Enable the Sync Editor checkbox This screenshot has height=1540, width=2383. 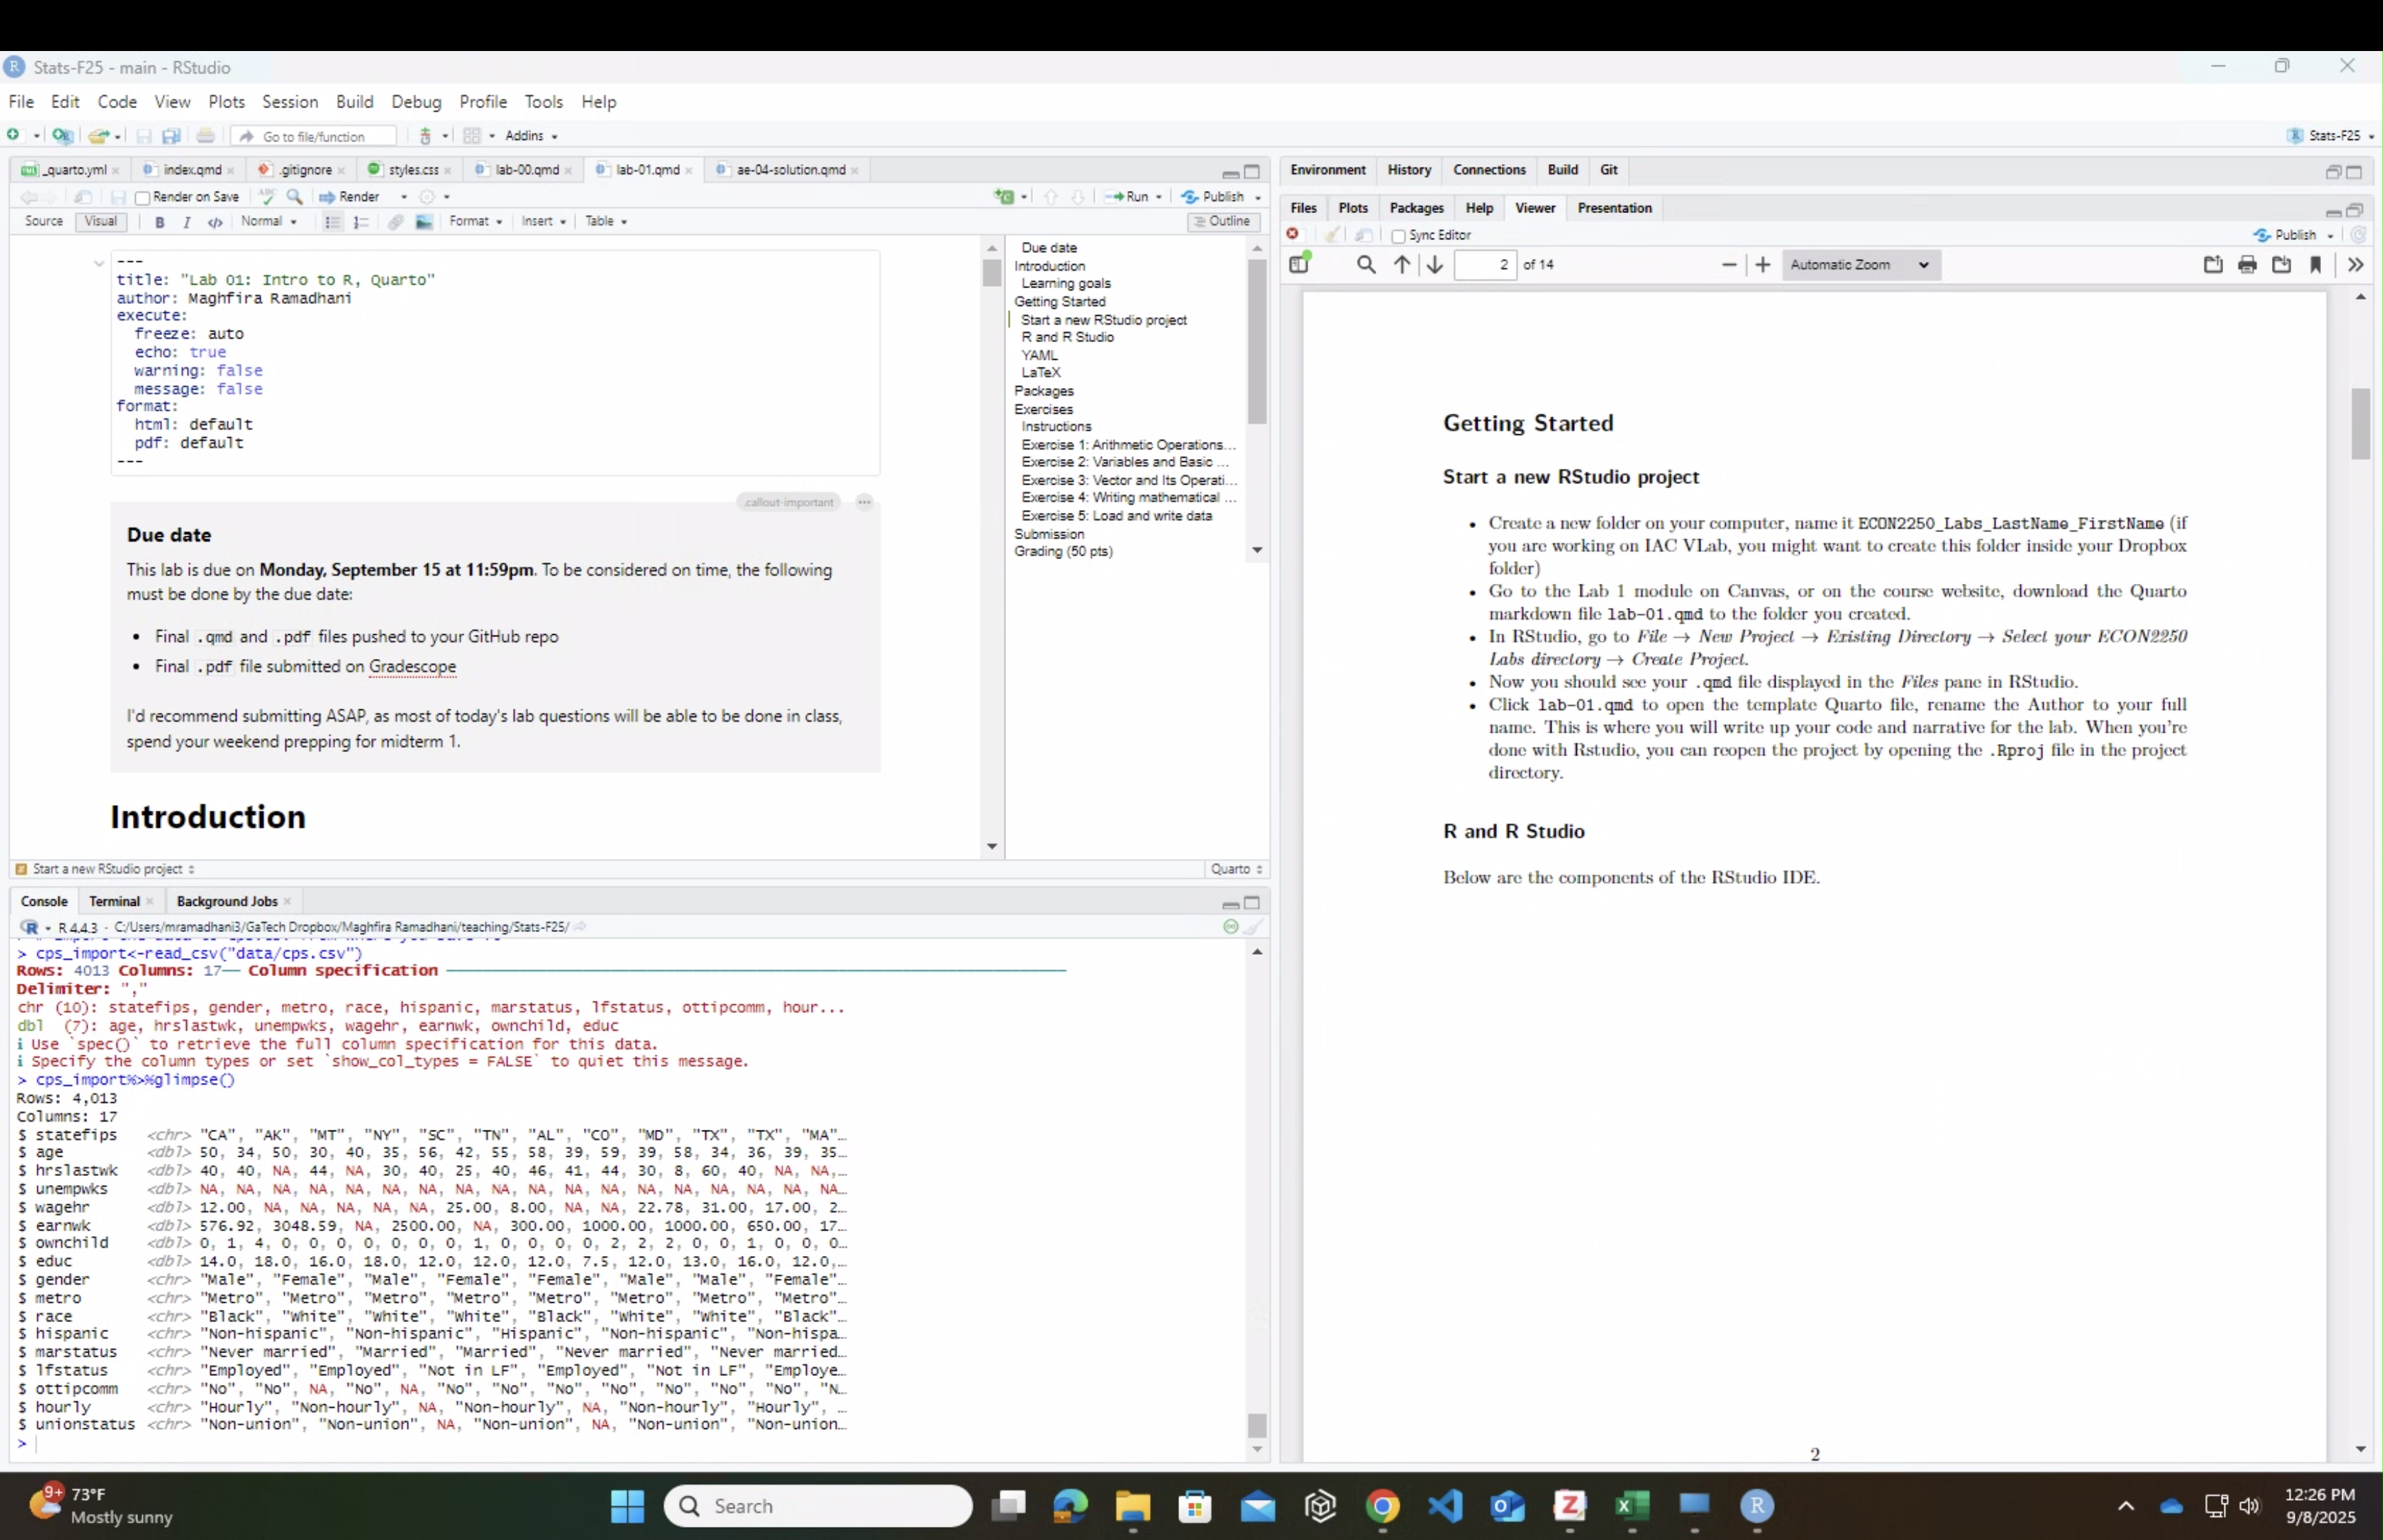(1398, 236)
